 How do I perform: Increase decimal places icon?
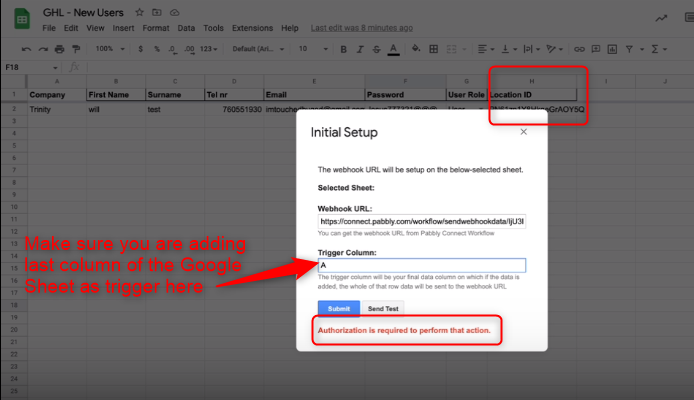click(189, 49)
